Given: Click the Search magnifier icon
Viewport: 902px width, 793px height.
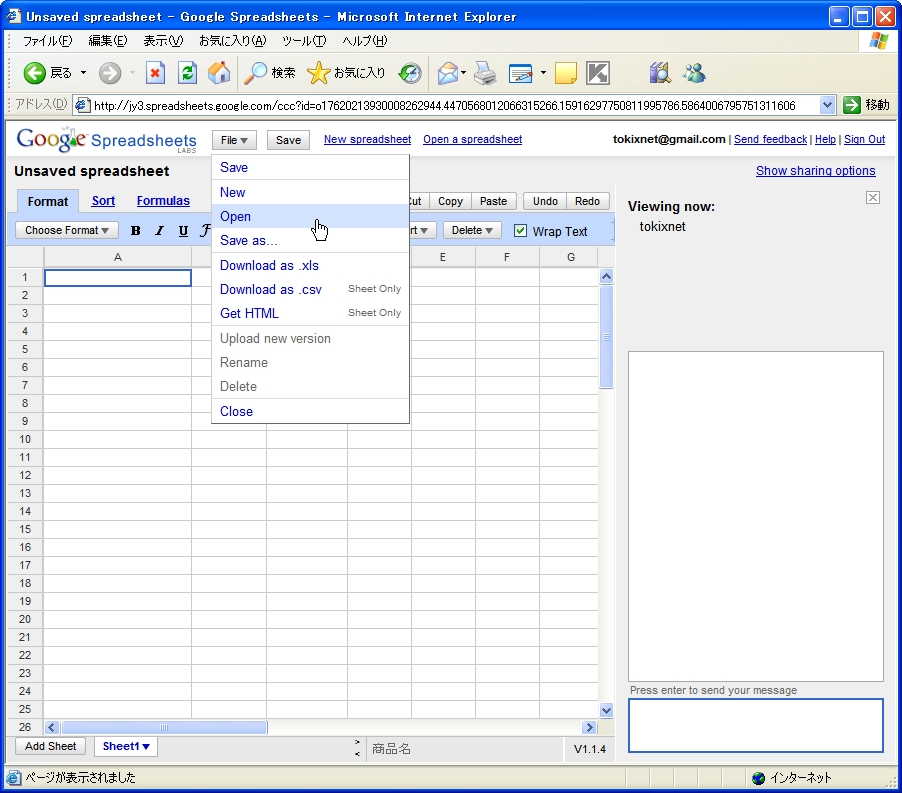Looking at the screenshot, I should (x=255, y=73).
